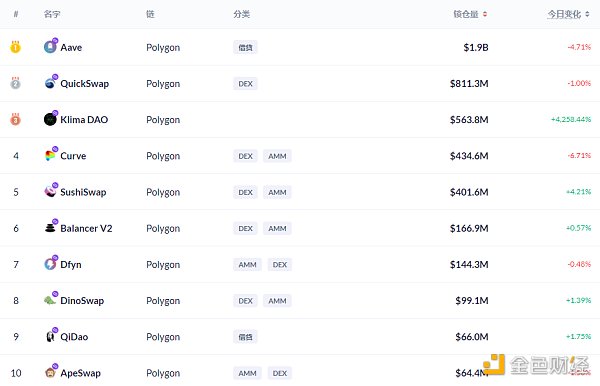Open the Klima DAO black logo icon
Image resolution: width=600 pixels, height=386 pixels.
tap(50, 119)
